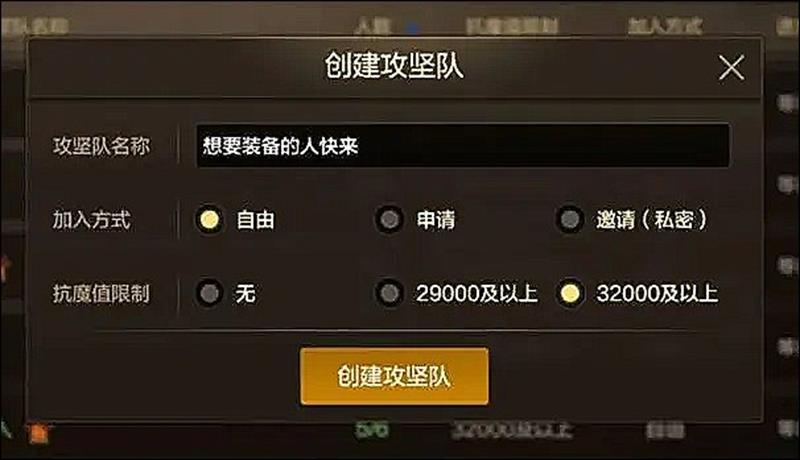The height and width of the screenshot is (460, 800).
Task: Click the blurred 32000及以上 entry in the bottom row
Action: [511, 430]
